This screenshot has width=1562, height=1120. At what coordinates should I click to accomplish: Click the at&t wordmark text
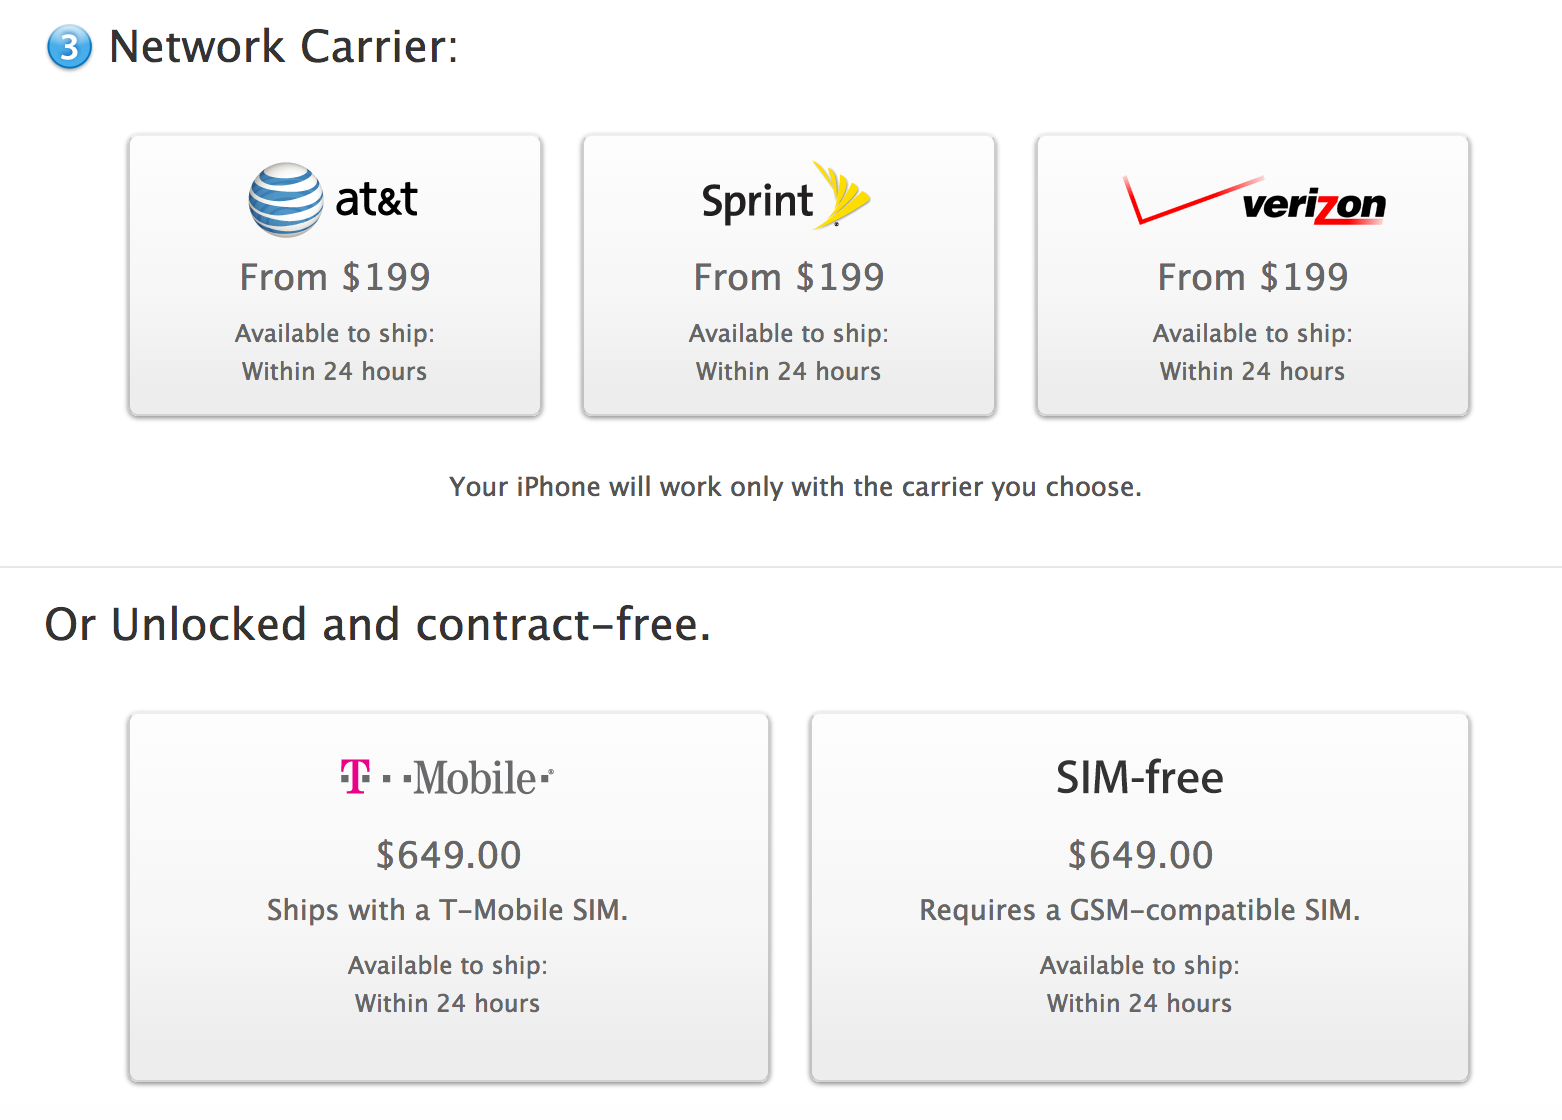(376, 200)
